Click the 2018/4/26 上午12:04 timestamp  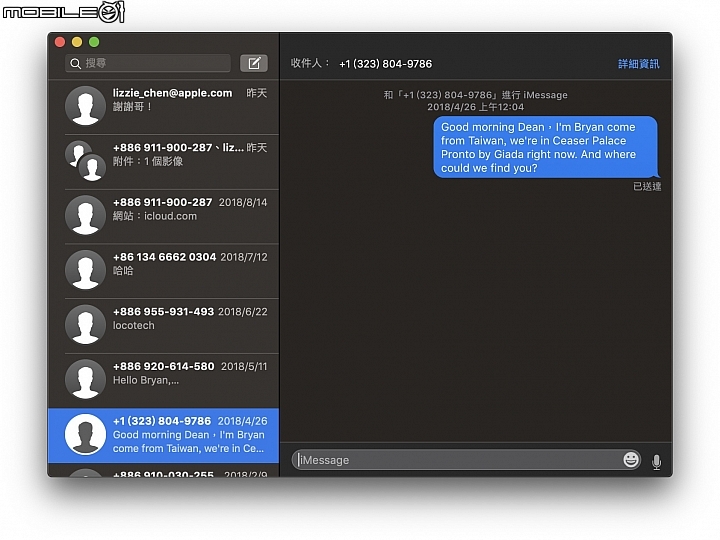475,107
